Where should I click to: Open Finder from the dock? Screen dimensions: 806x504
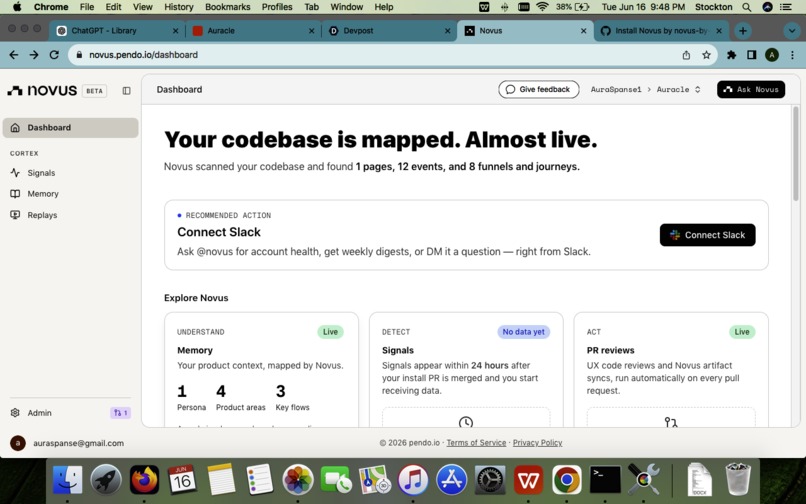pos(67,480)
